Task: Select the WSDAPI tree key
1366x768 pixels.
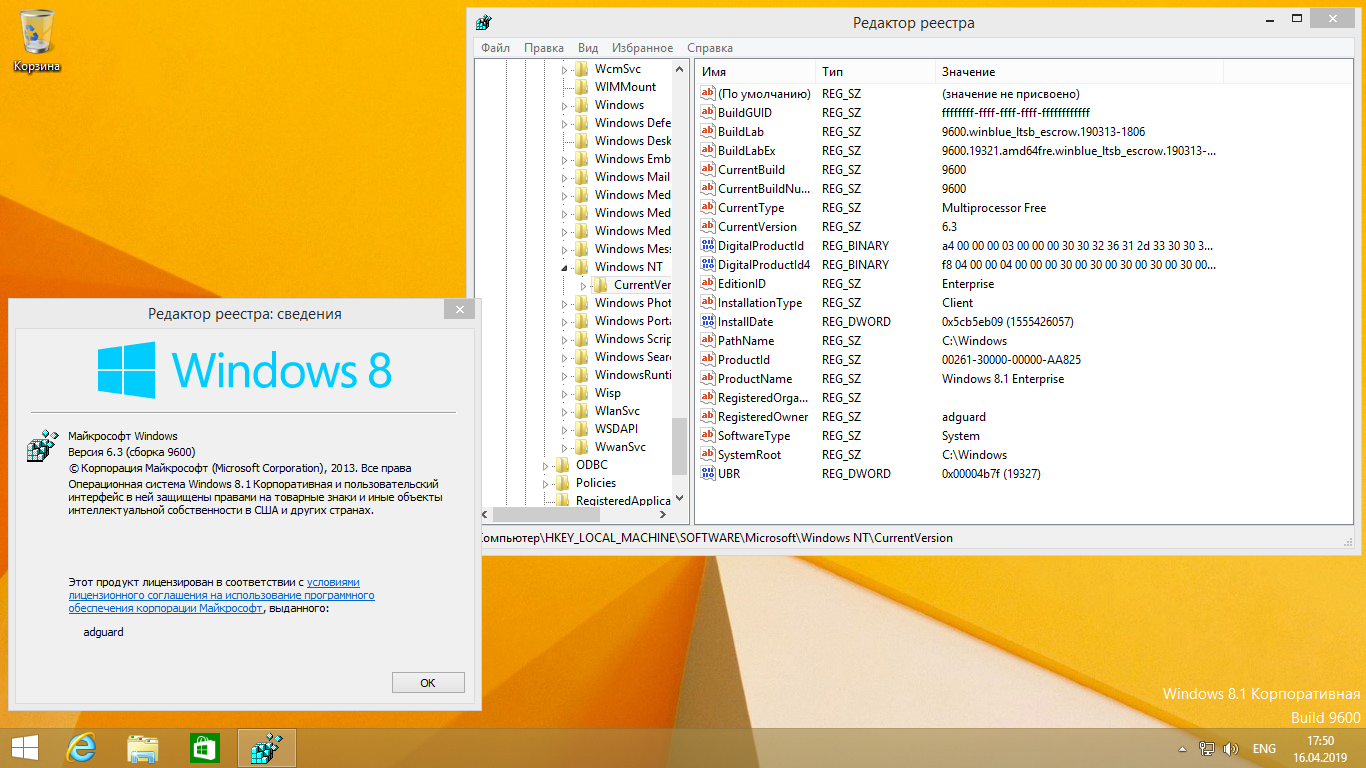Action: coord(616,429)
